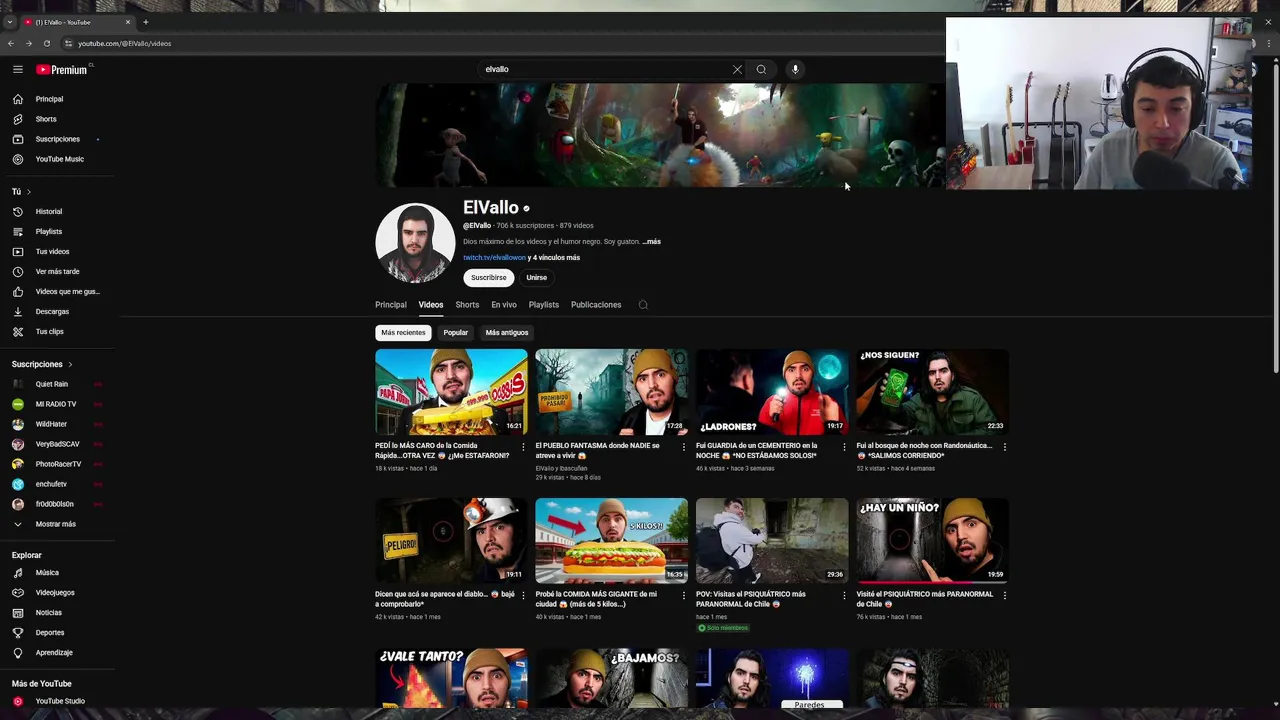Open Principal in the sidebar
Image resolution: width=1280 pixels, height=720 pixels.
49,99
